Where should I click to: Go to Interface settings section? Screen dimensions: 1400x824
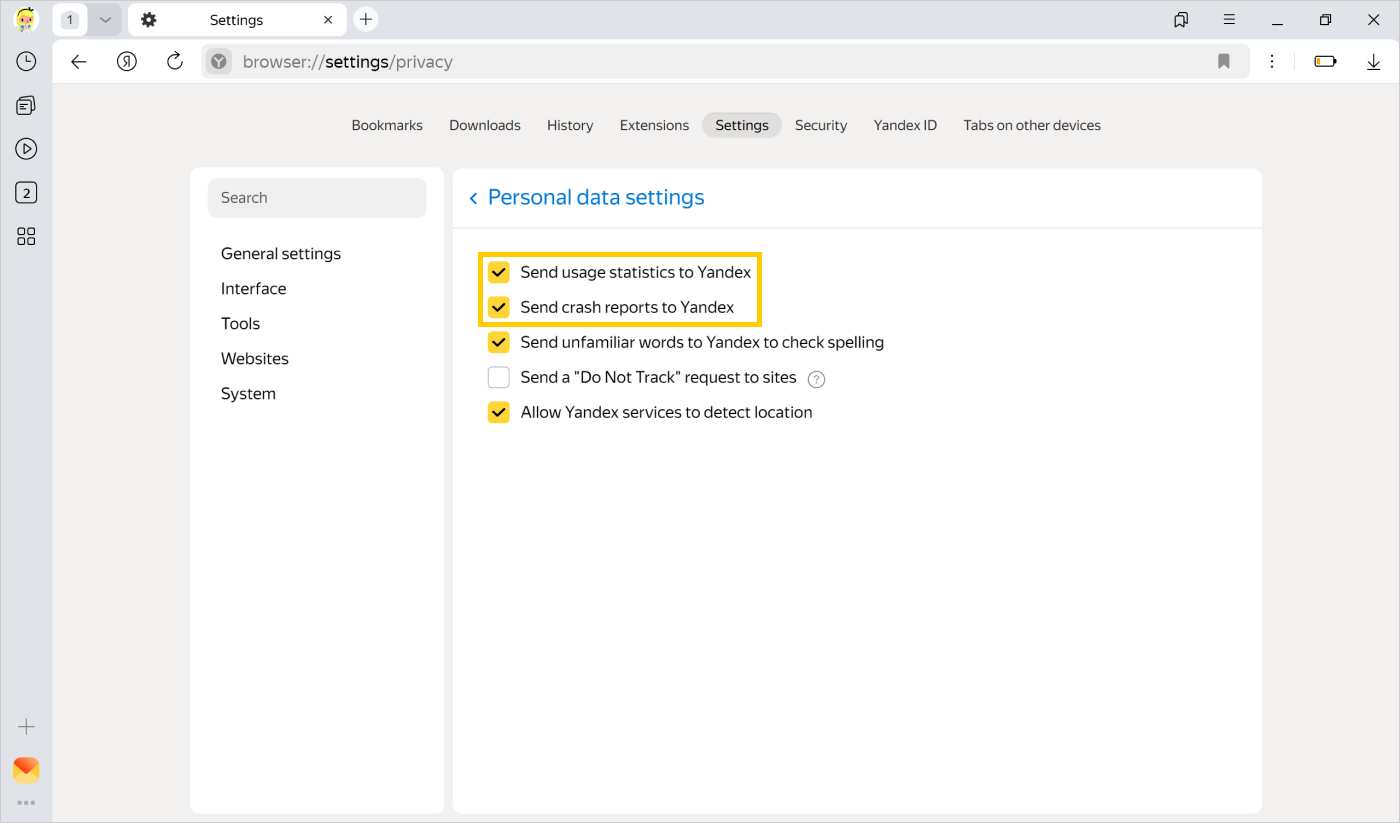[x=253, y=288]
